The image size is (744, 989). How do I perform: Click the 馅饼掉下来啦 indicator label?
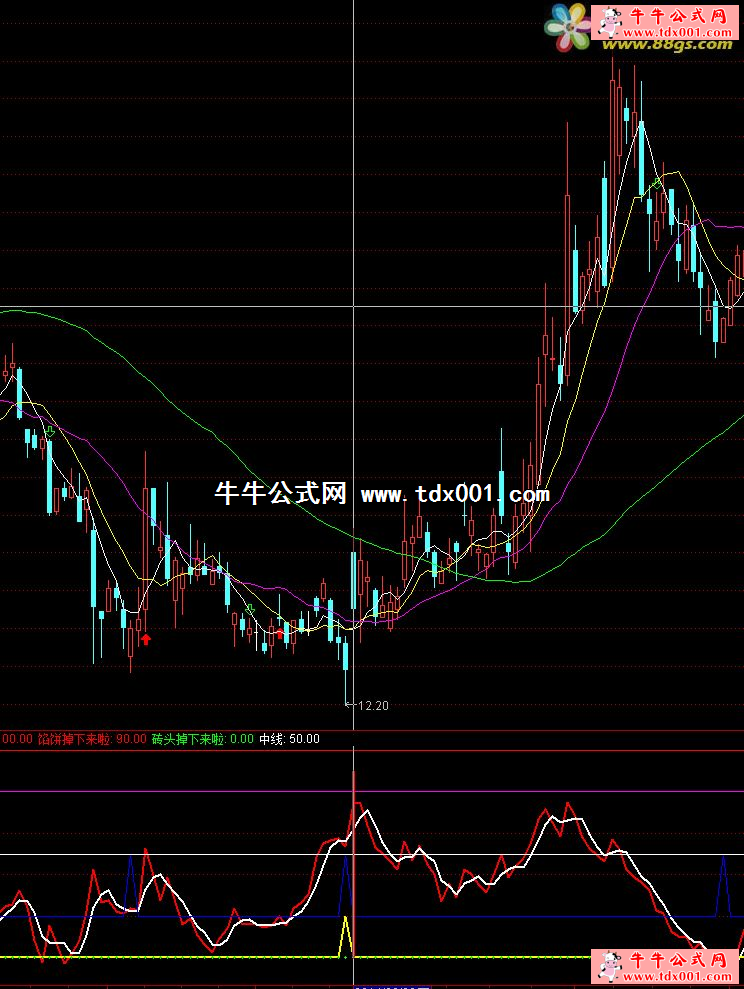pyautogui.click(x=76, y=739)
